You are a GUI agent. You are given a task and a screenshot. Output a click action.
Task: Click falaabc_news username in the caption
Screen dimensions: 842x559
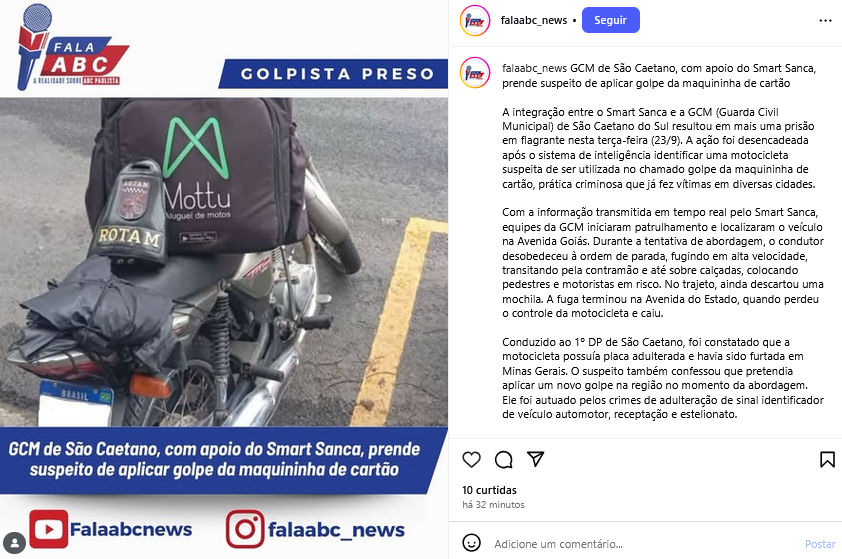[x=534, y=68]
